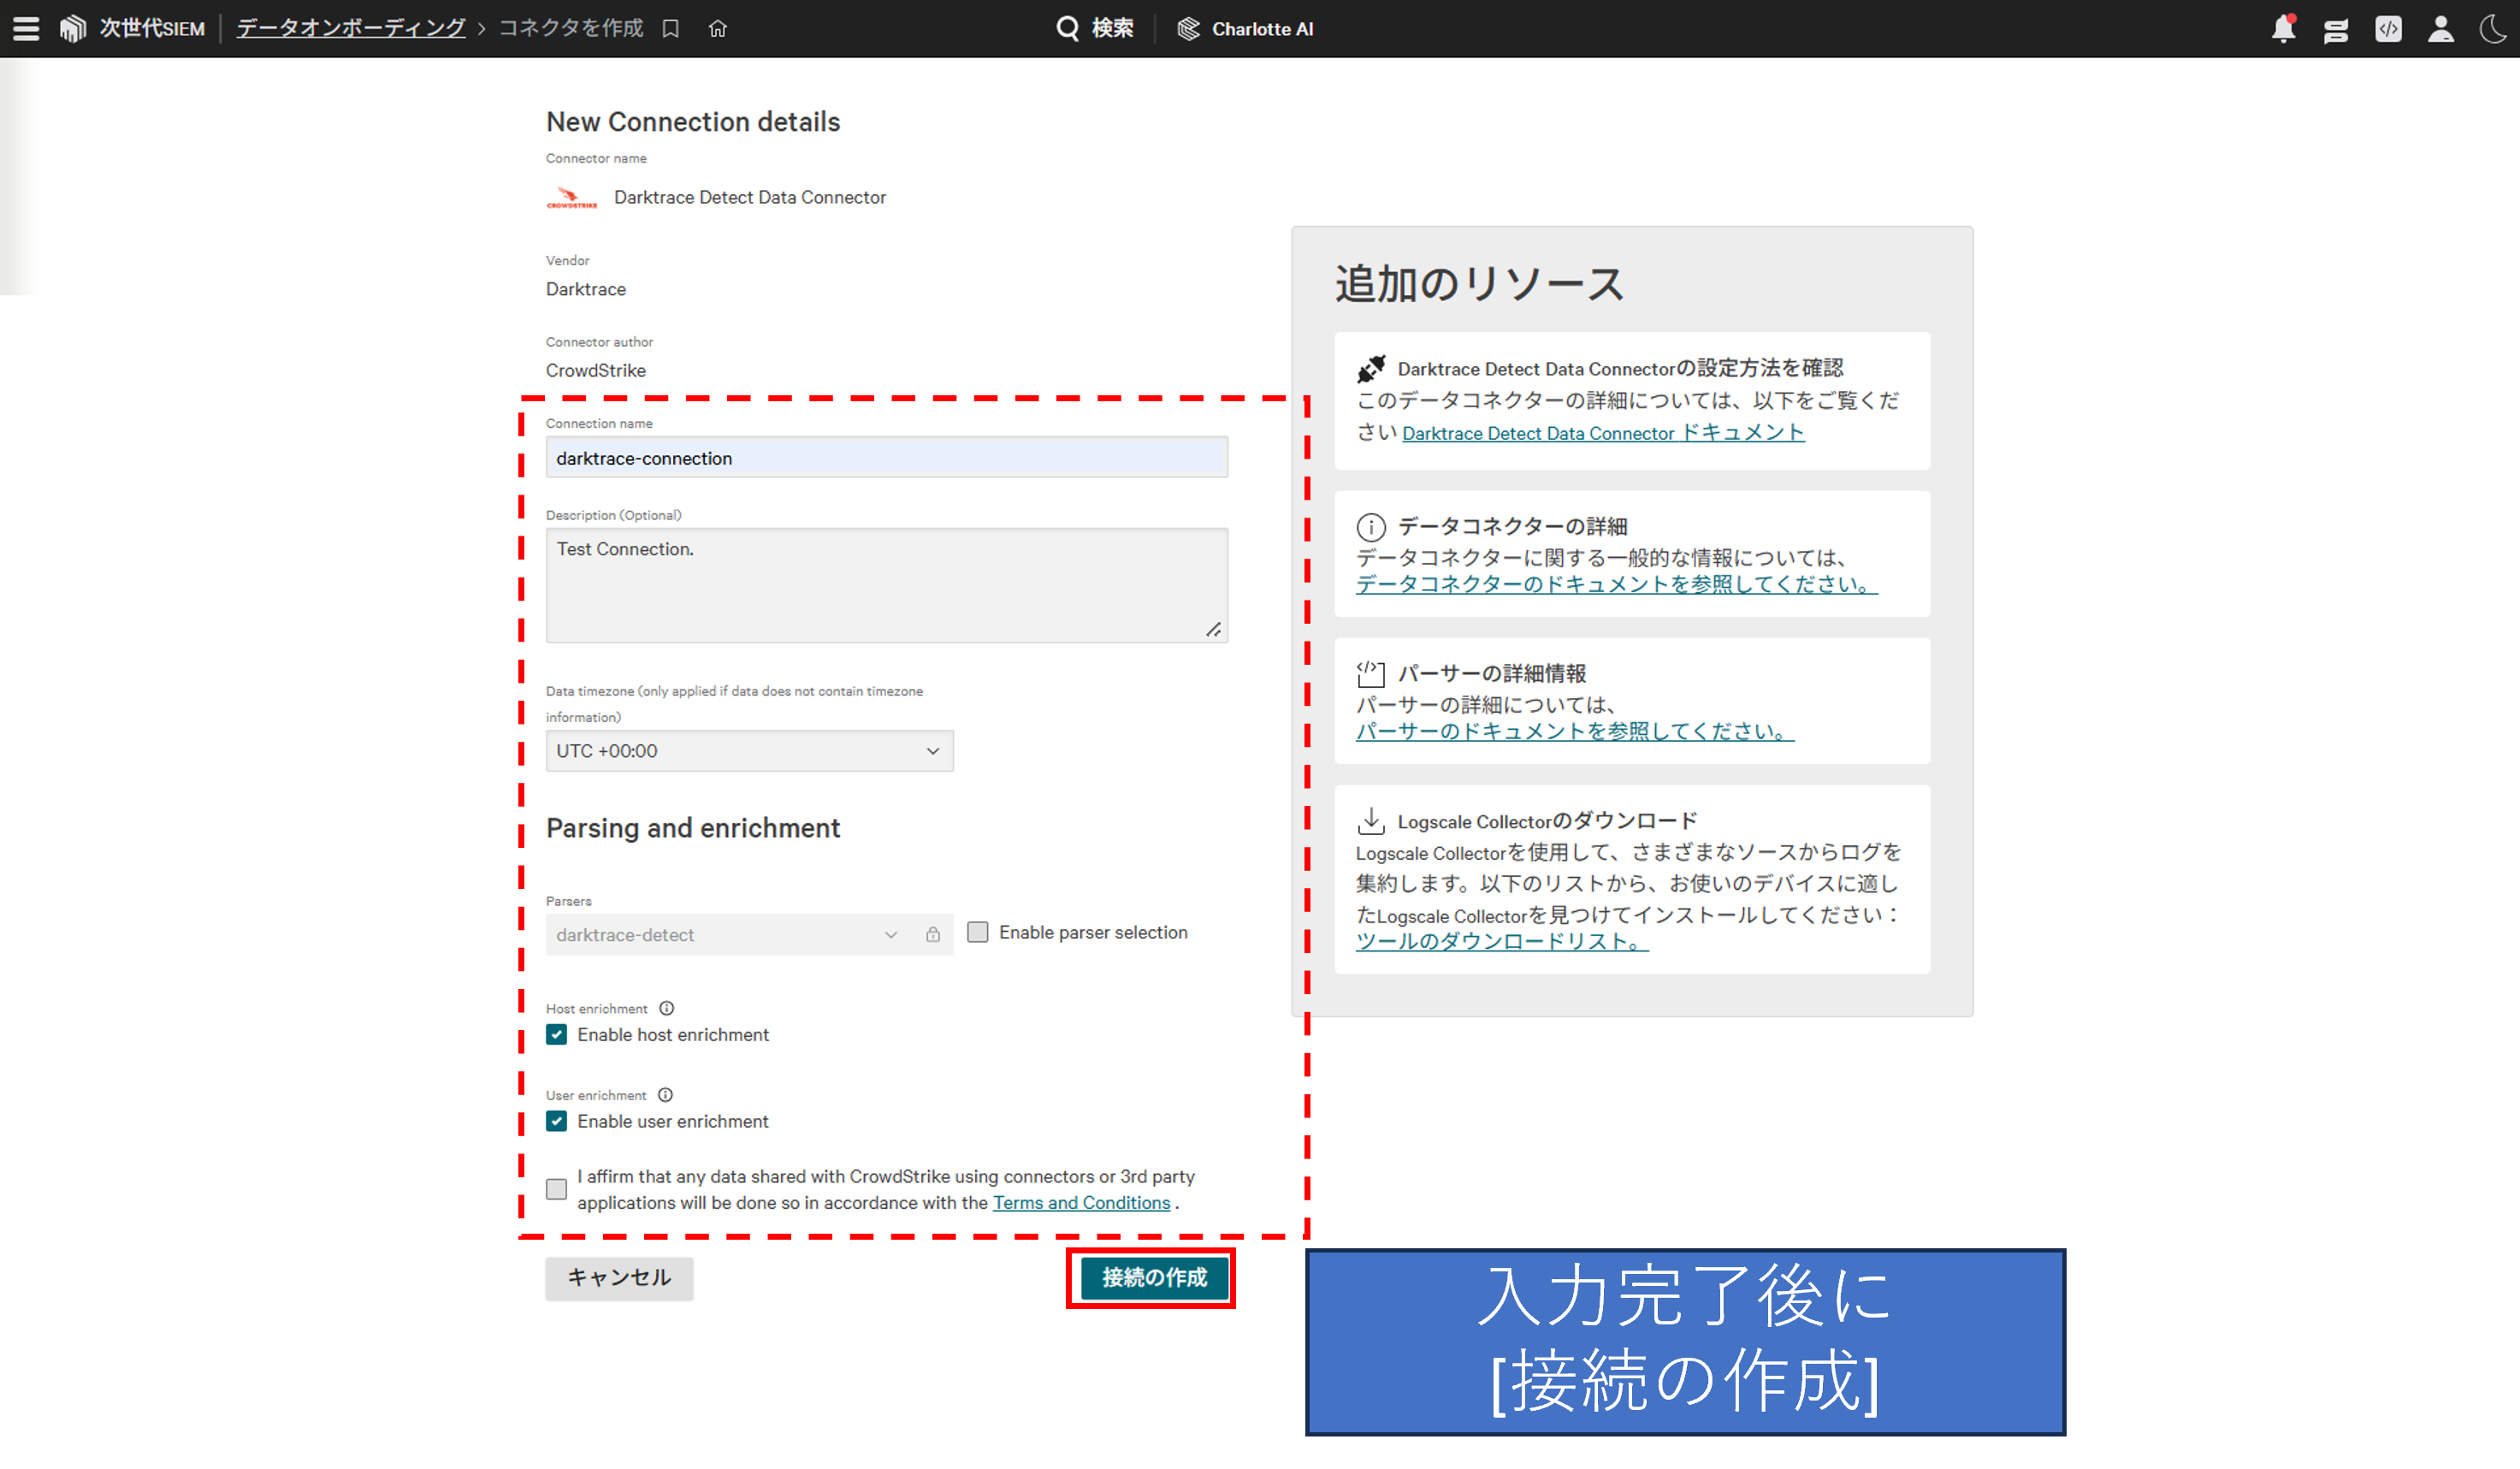Click the 検索 search label
2520x1469 pixels.
coord(1113,29)
